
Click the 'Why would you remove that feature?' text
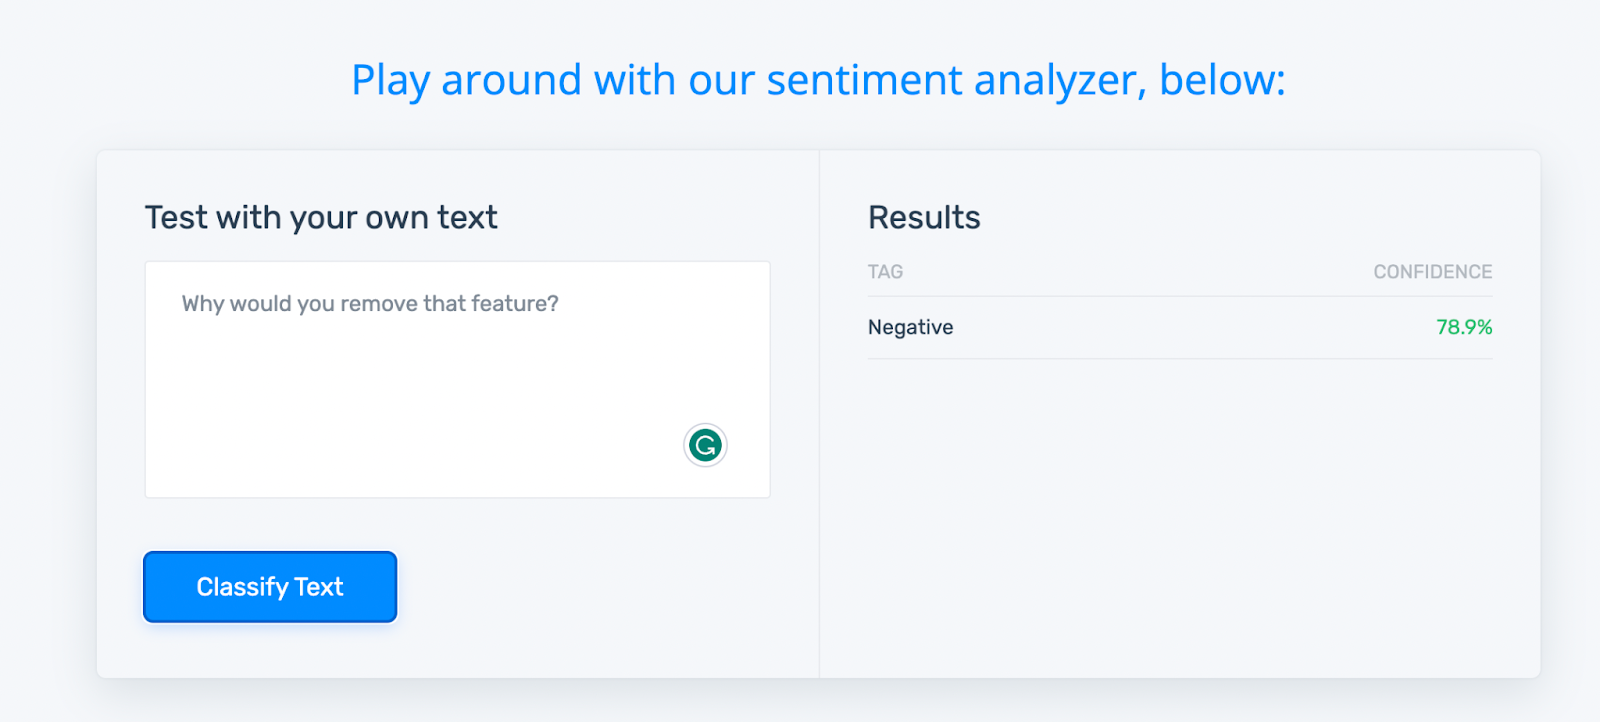pos(370,304)
